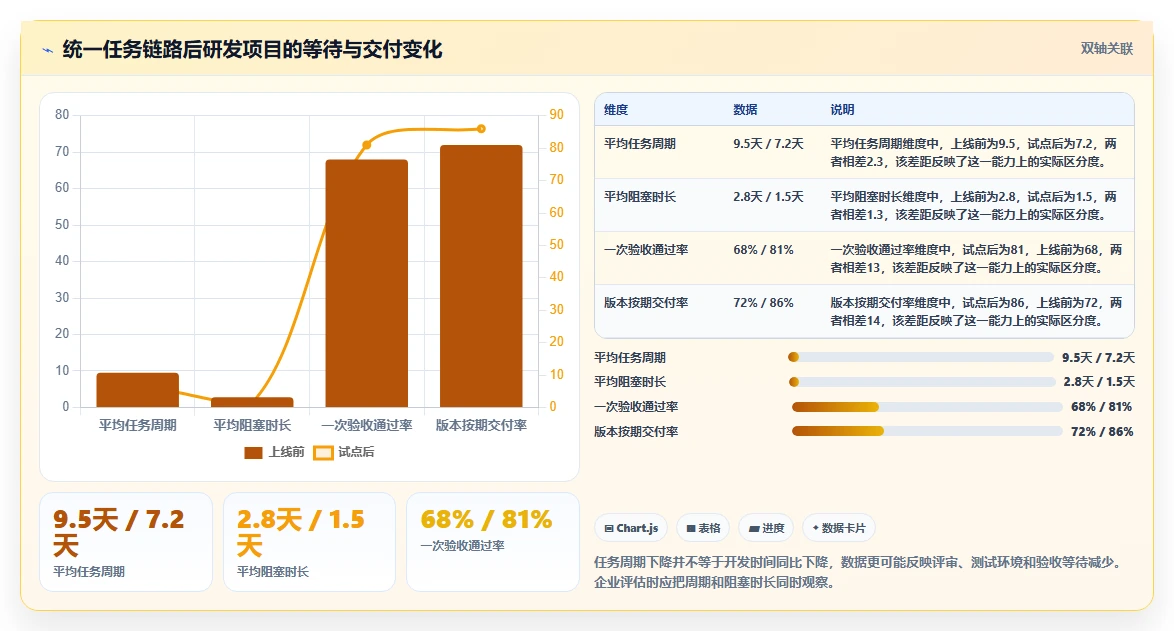Click the 平均阻塞时长 progress bar
Image resolution: width=1174 pixels, height=631 pixels.
(x=922, y=382)
